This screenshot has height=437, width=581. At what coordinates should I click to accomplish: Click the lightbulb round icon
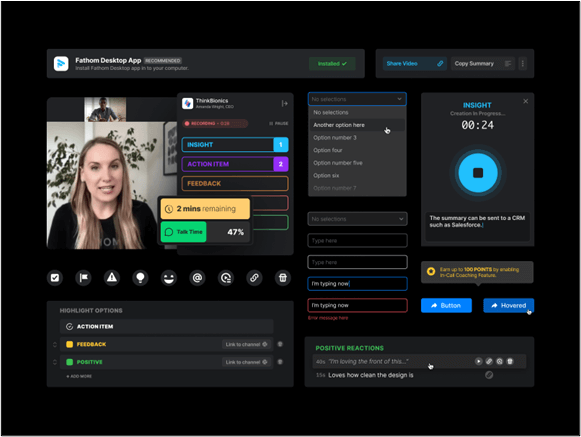140,278
